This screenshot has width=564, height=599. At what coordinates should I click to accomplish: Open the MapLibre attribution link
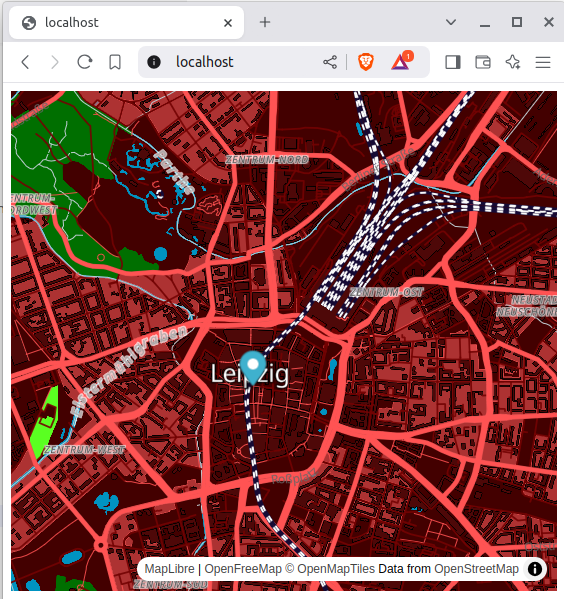point(169,569)
